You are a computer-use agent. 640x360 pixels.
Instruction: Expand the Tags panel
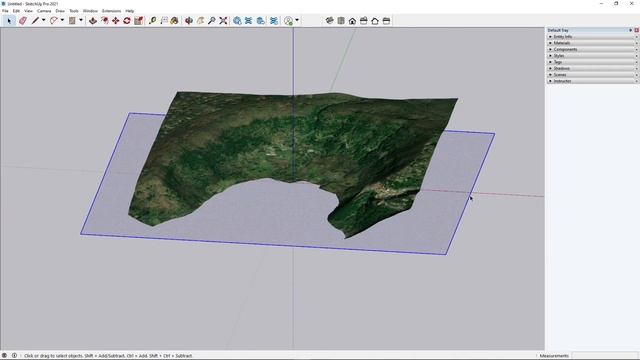(x=593, y=62)
